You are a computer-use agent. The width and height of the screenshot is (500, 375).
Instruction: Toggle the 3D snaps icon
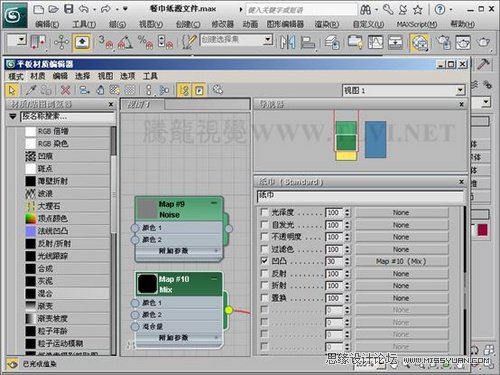point(105,42)
